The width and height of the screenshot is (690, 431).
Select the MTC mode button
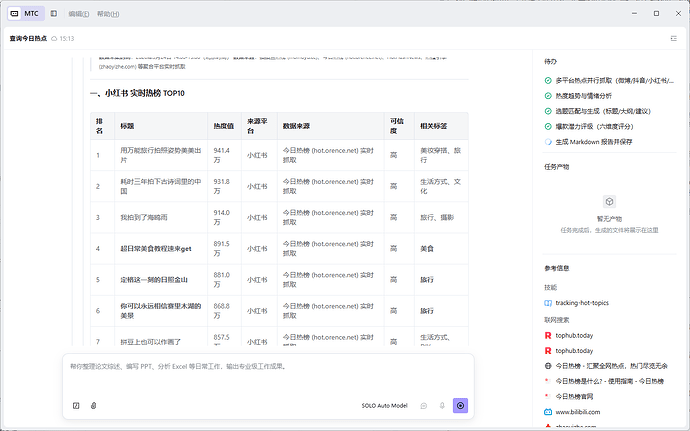[26, 14]
